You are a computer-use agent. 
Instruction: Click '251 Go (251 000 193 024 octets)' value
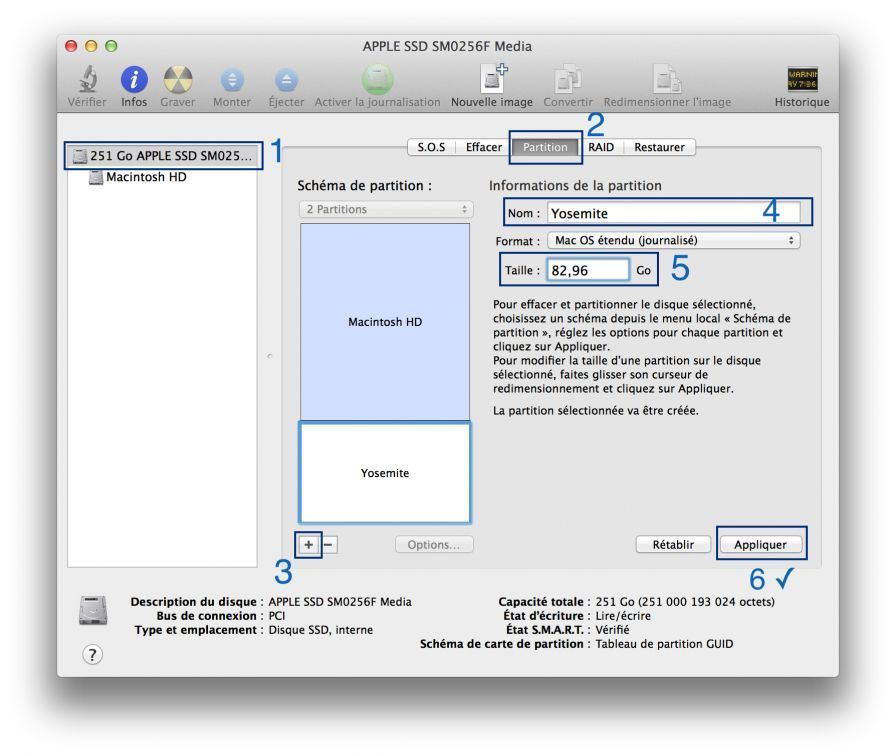685,602
